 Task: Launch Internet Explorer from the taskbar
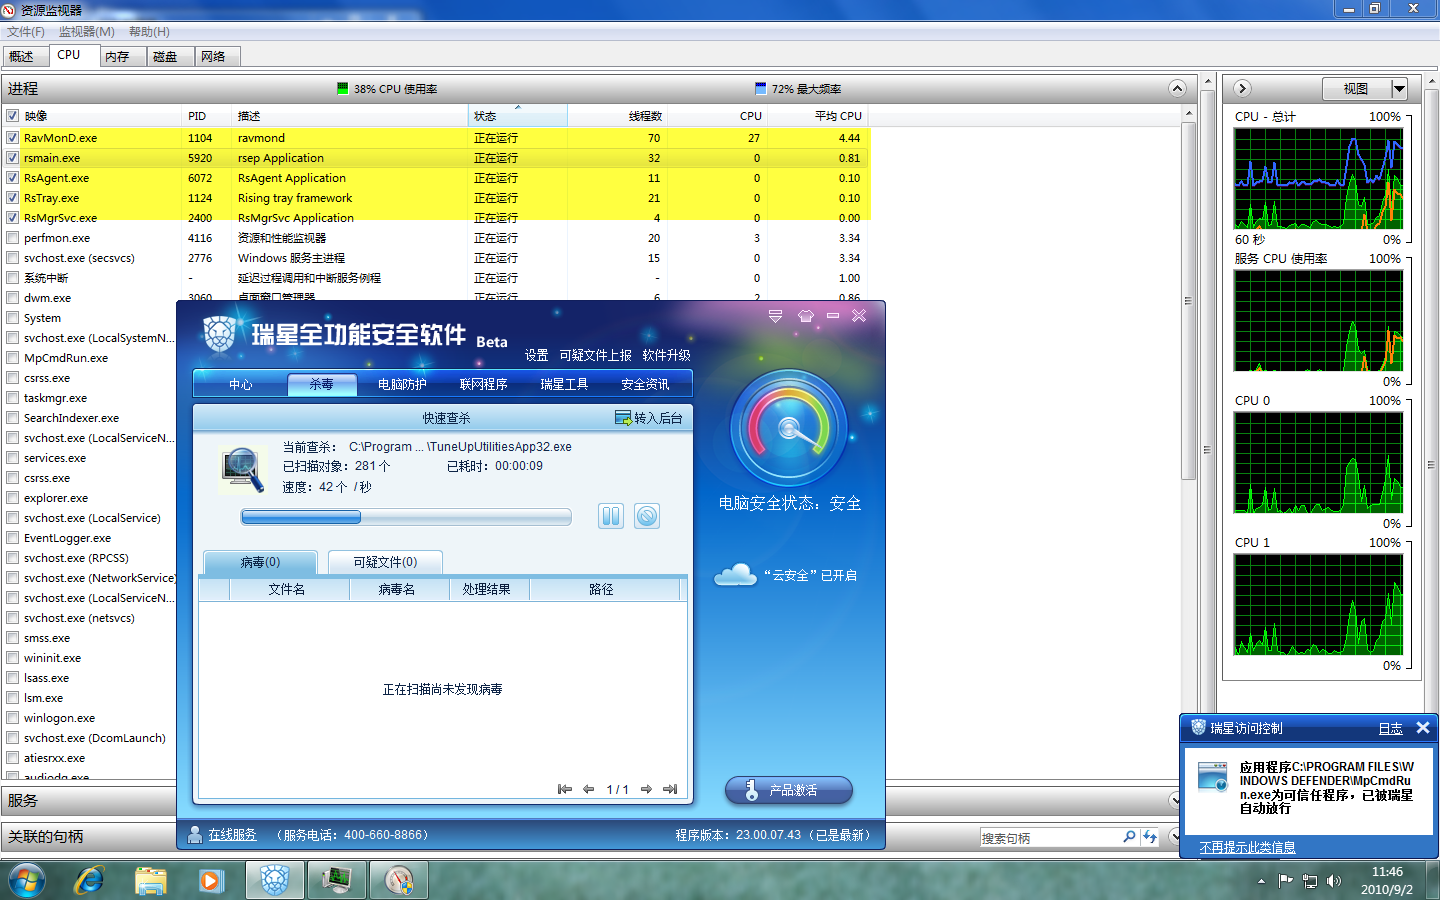pos(89,881)
